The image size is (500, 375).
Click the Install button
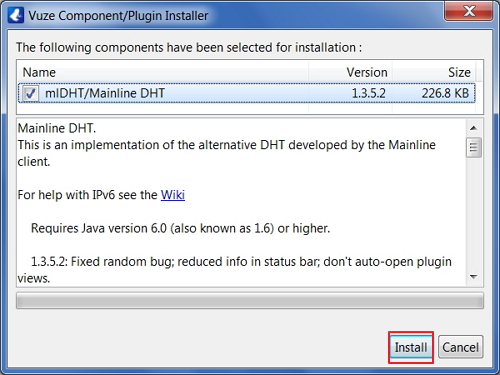tap(411, 347)
